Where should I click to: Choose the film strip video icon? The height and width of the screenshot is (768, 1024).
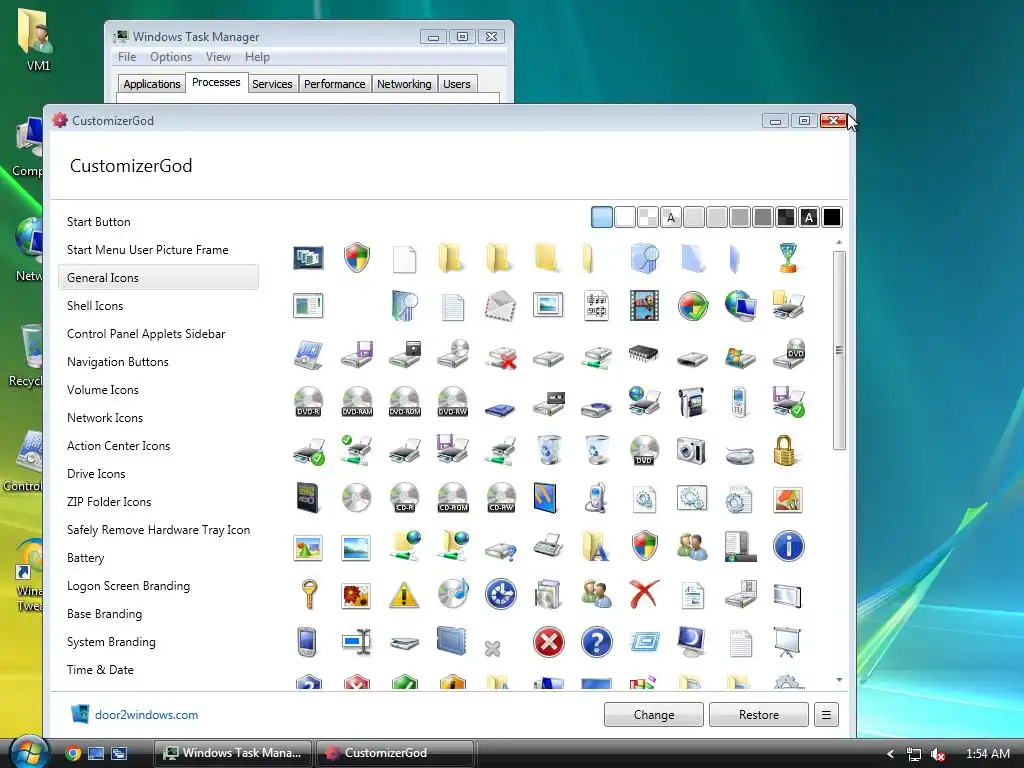pos(644,306)
